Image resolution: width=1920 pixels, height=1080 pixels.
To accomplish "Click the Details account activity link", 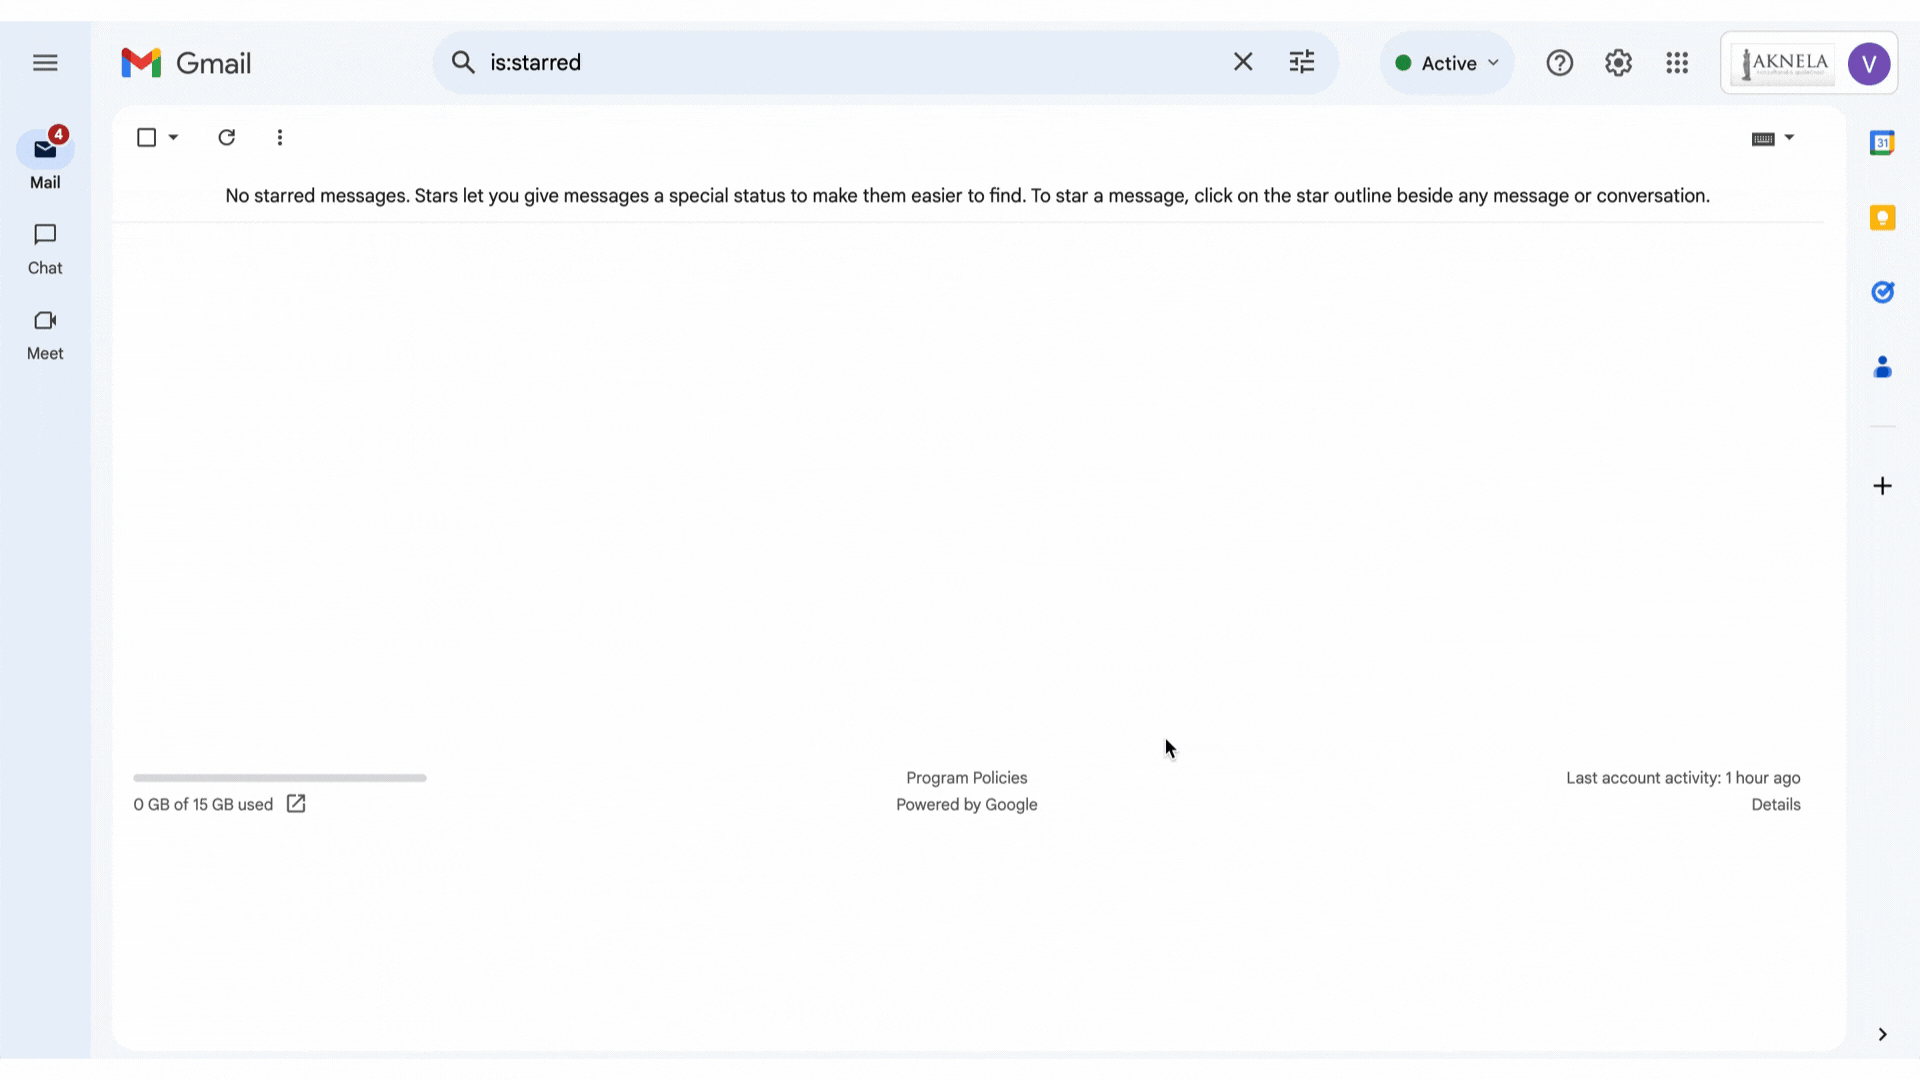I will (x=1775, y=804).
